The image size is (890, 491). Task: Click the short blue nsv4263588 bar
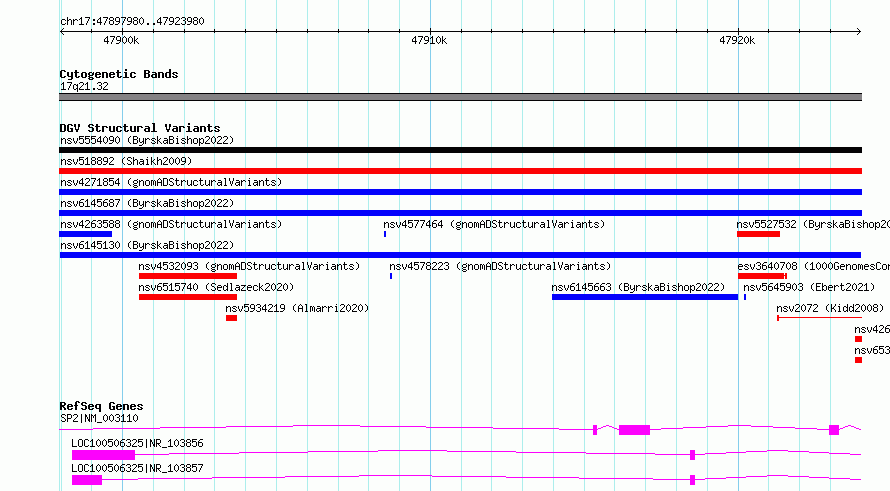point(86,234)
